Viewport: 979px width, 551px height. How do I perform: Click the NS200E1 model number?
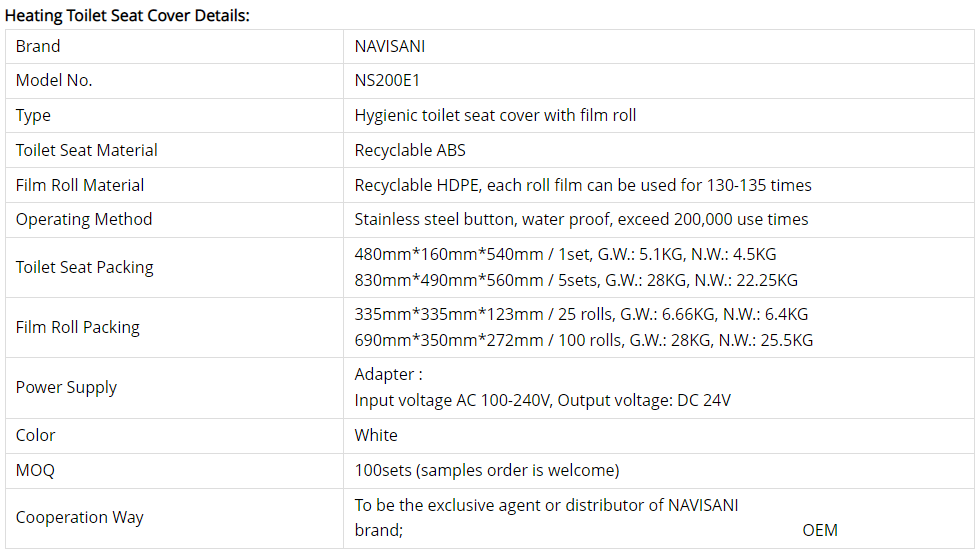387,80
